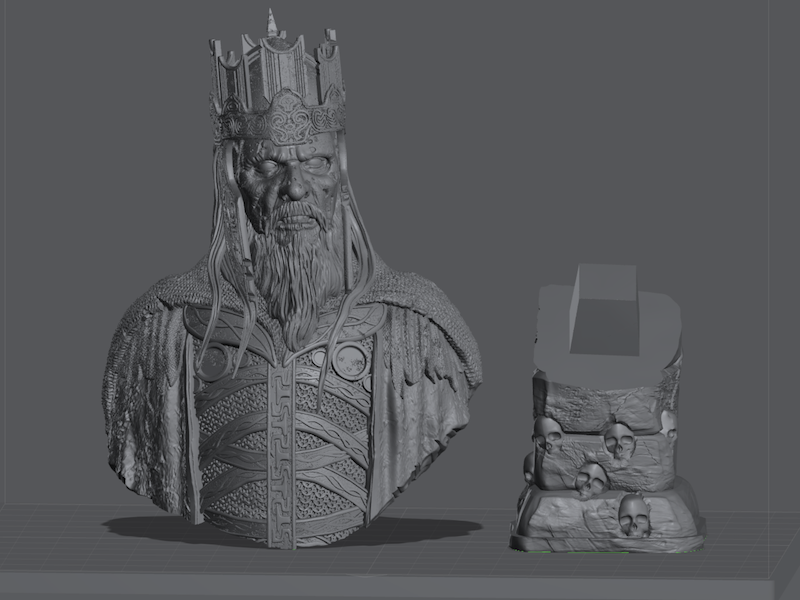800x600 pixels.
Task: Select the upper-right skull on the pedestal
Action: pyautogui.click(x=620, y=438)
